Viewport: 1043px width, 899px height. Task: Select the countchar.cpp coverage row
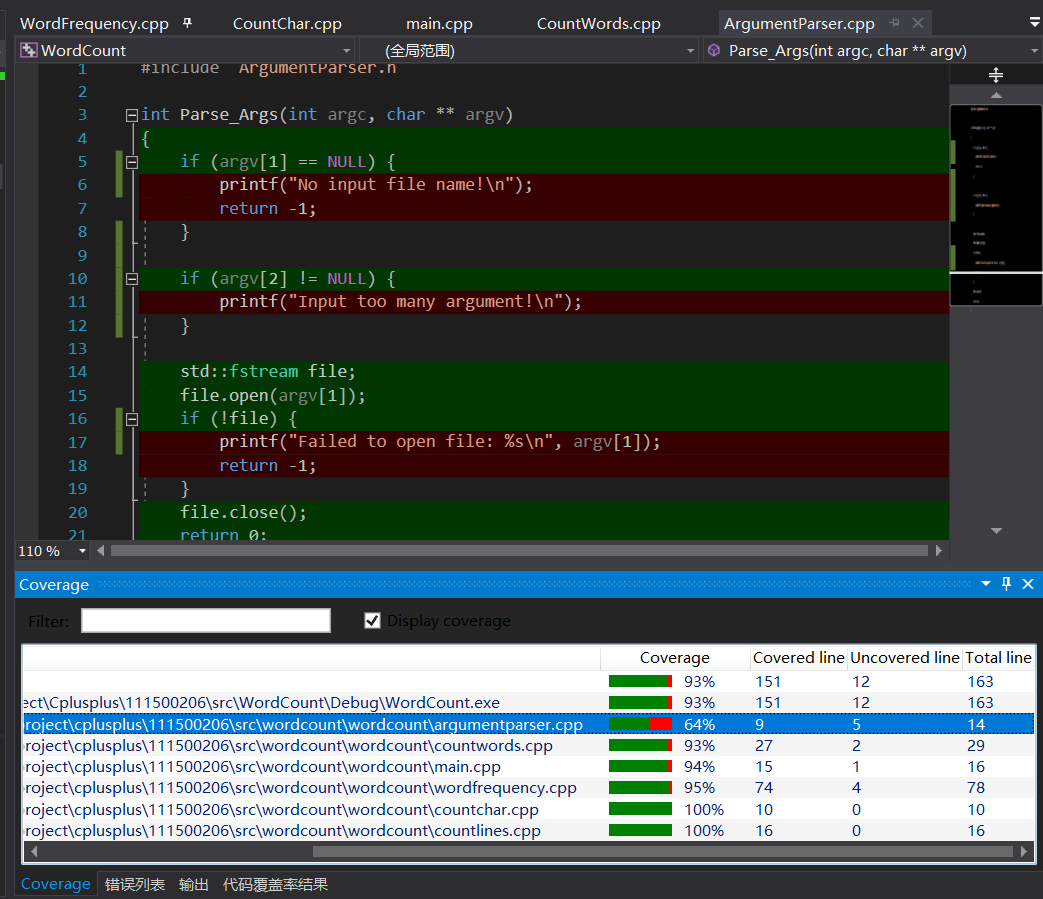(529, 809)
